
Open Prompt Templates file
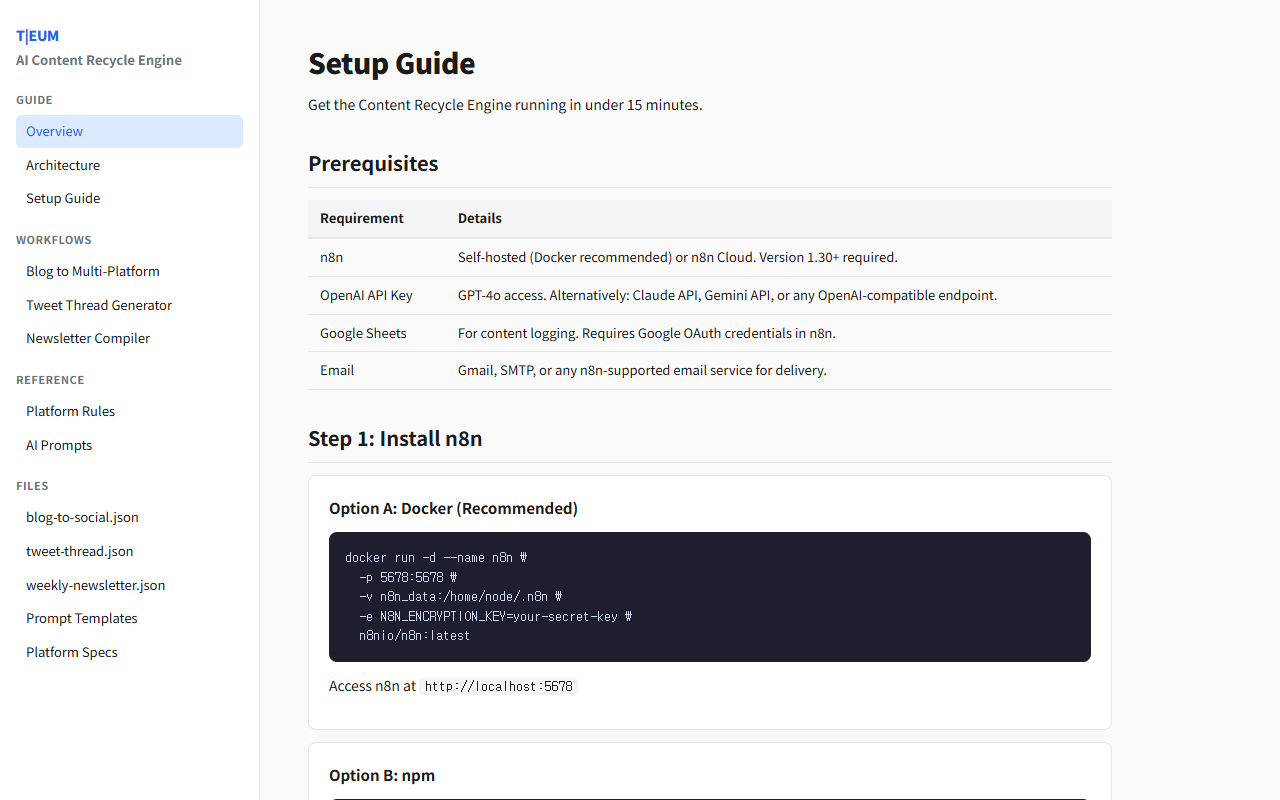[82, 618]
